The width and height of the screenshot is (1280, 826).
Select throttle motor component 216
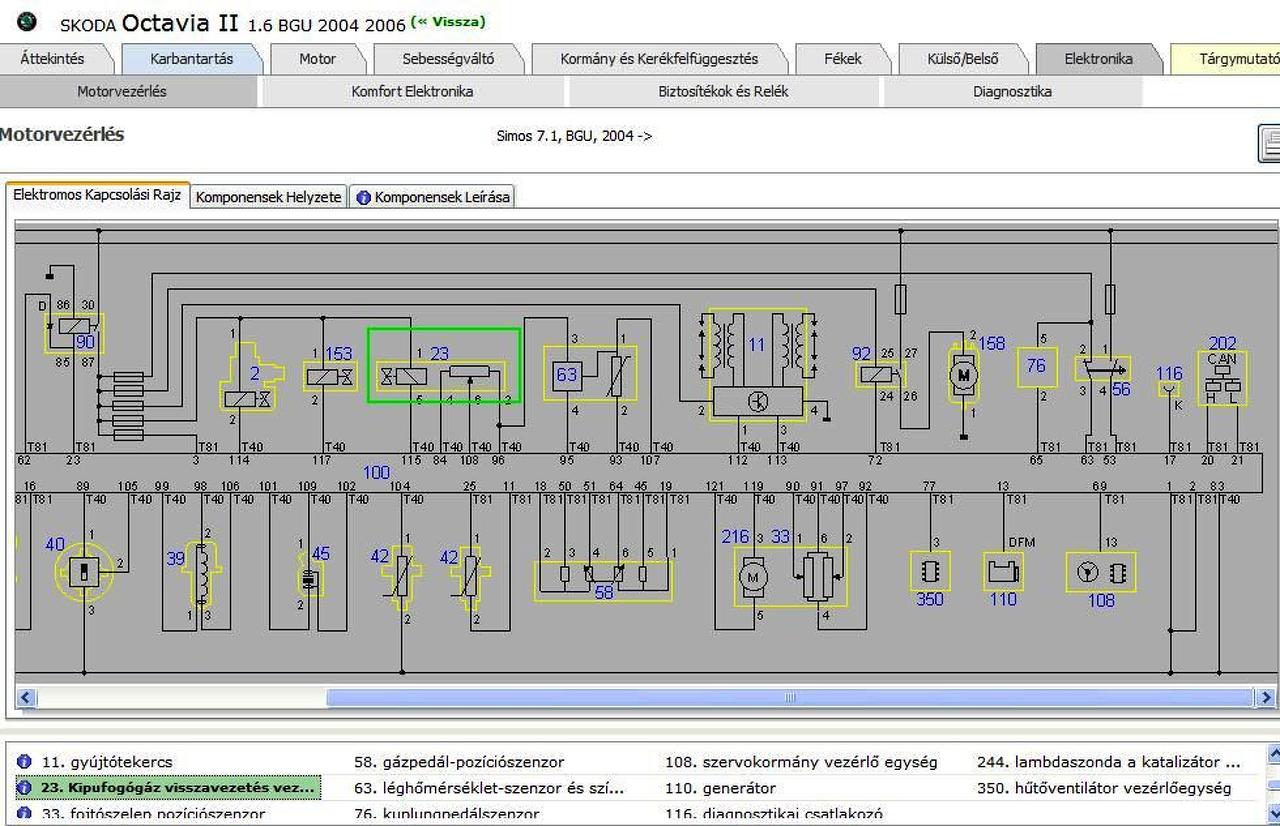753,576
